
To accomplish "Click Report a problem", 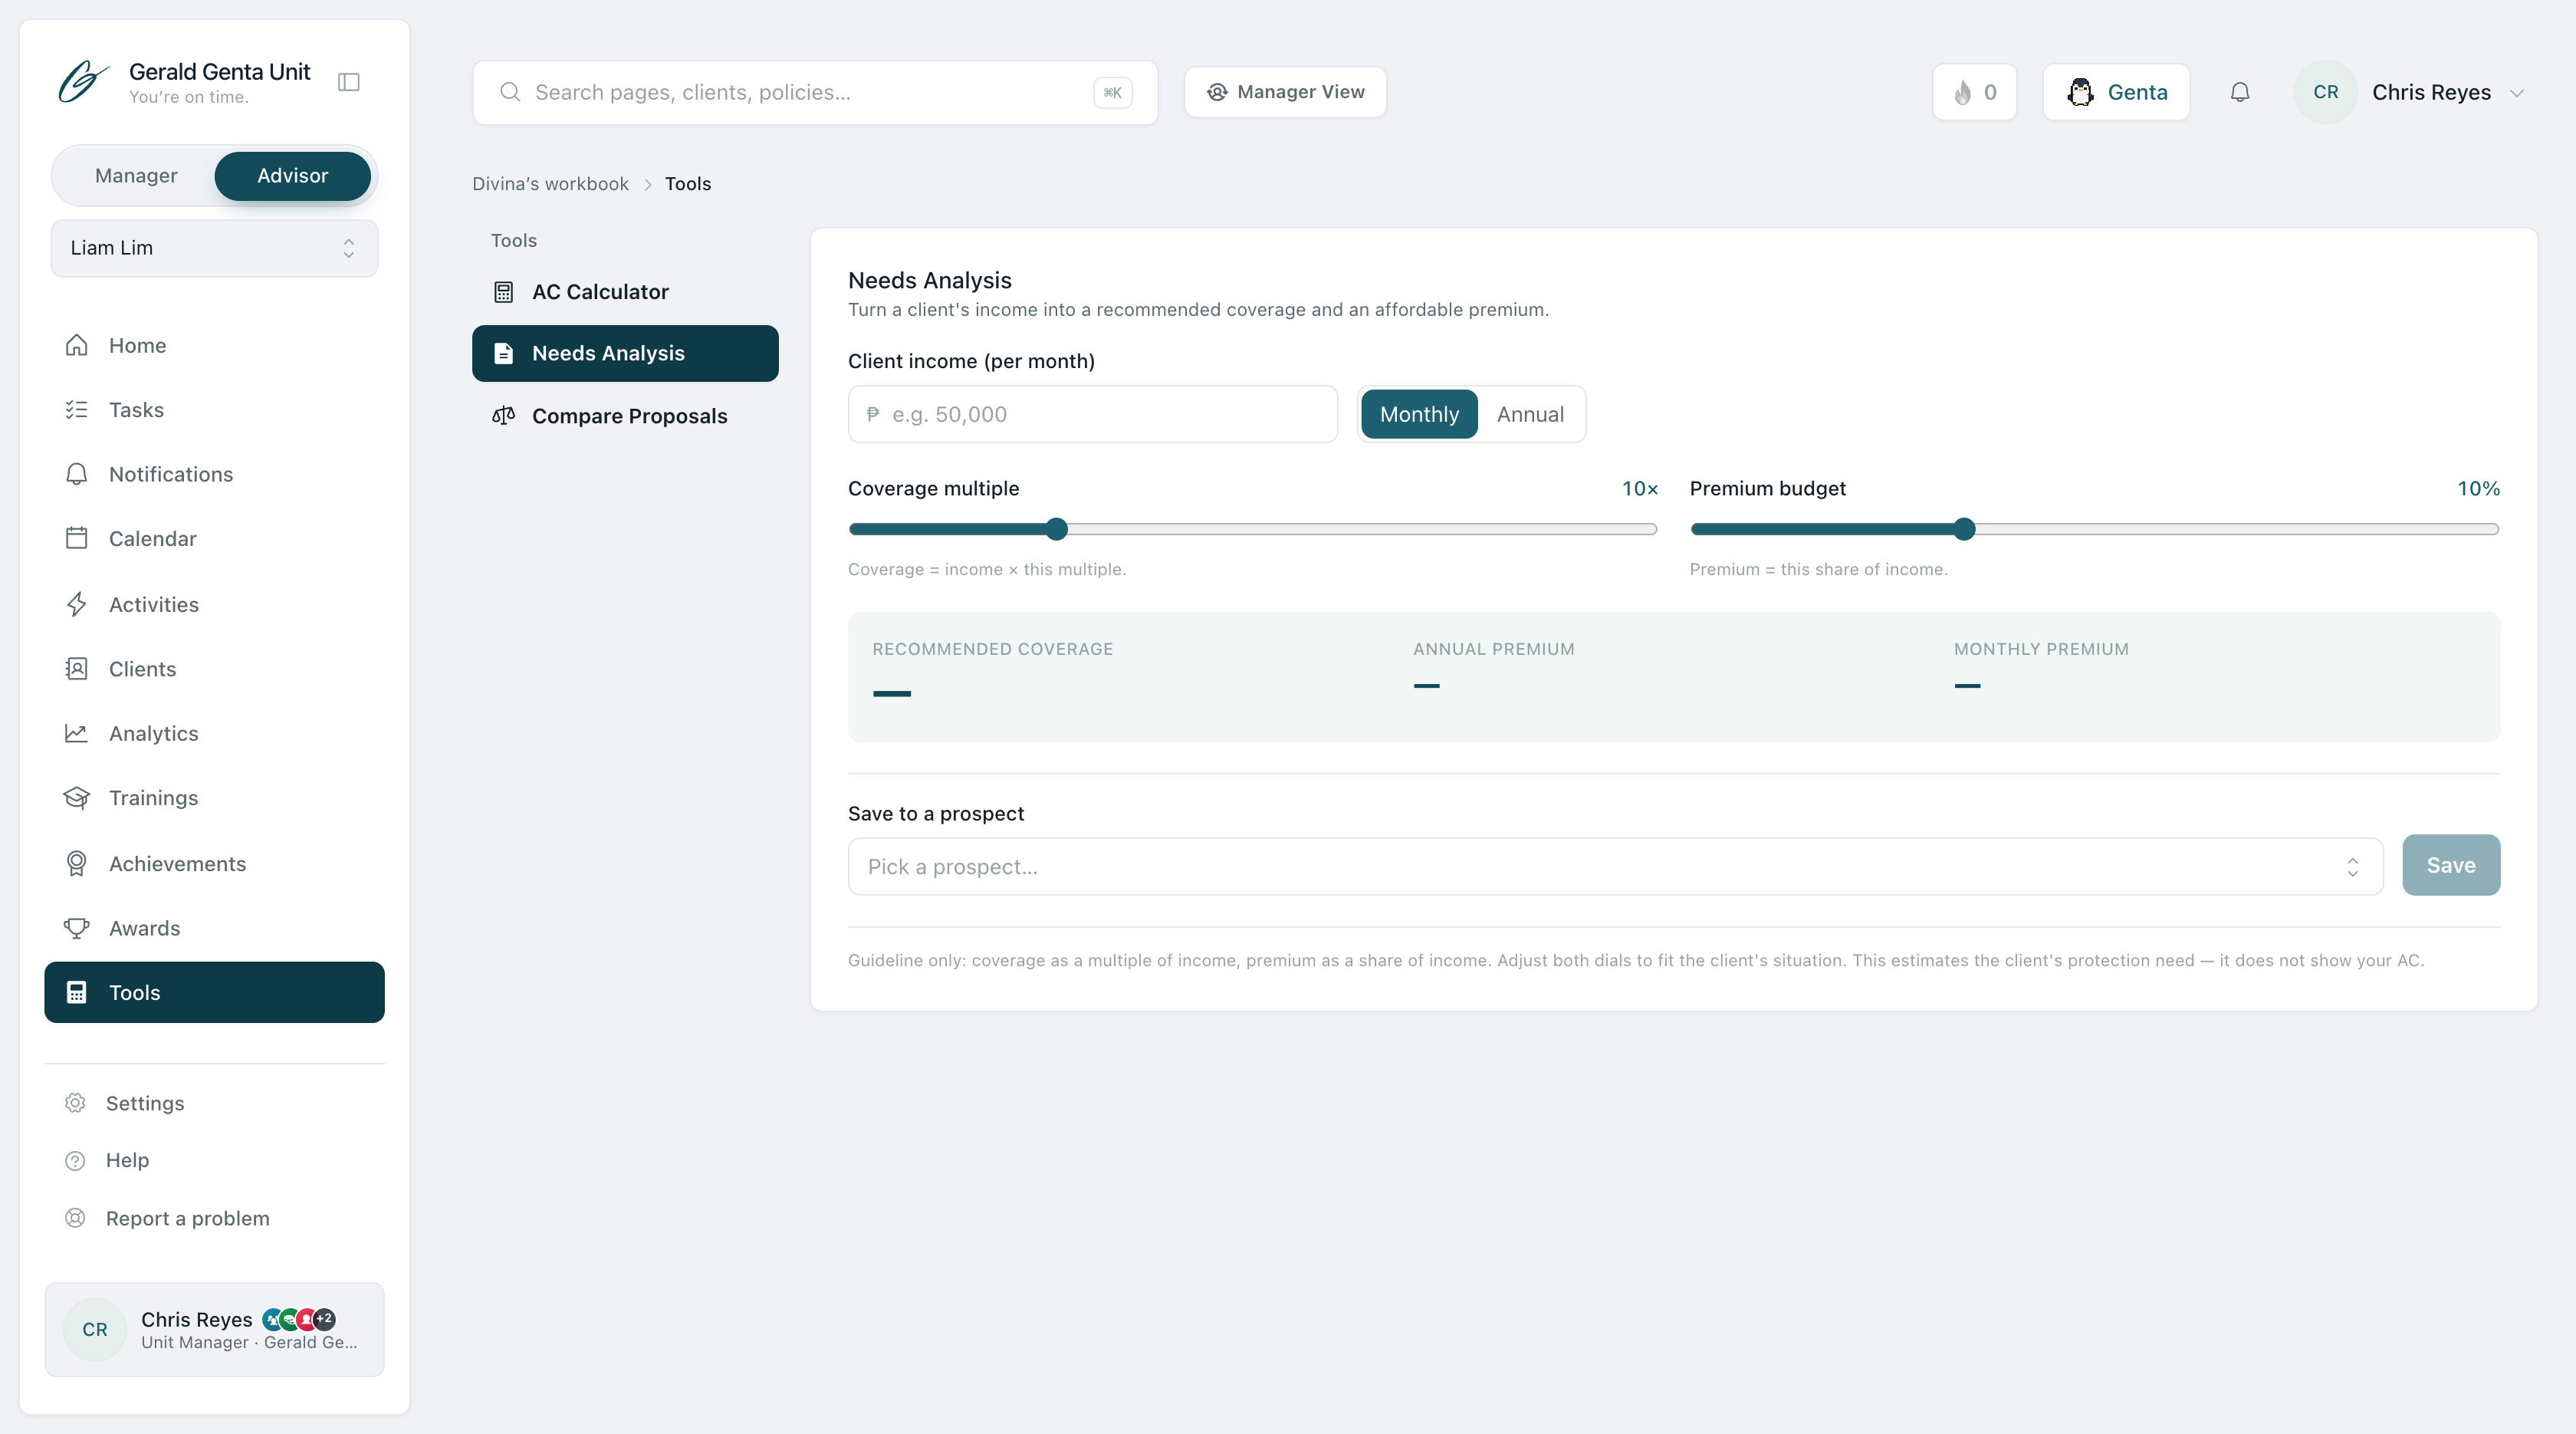I will pos(214,1218).
